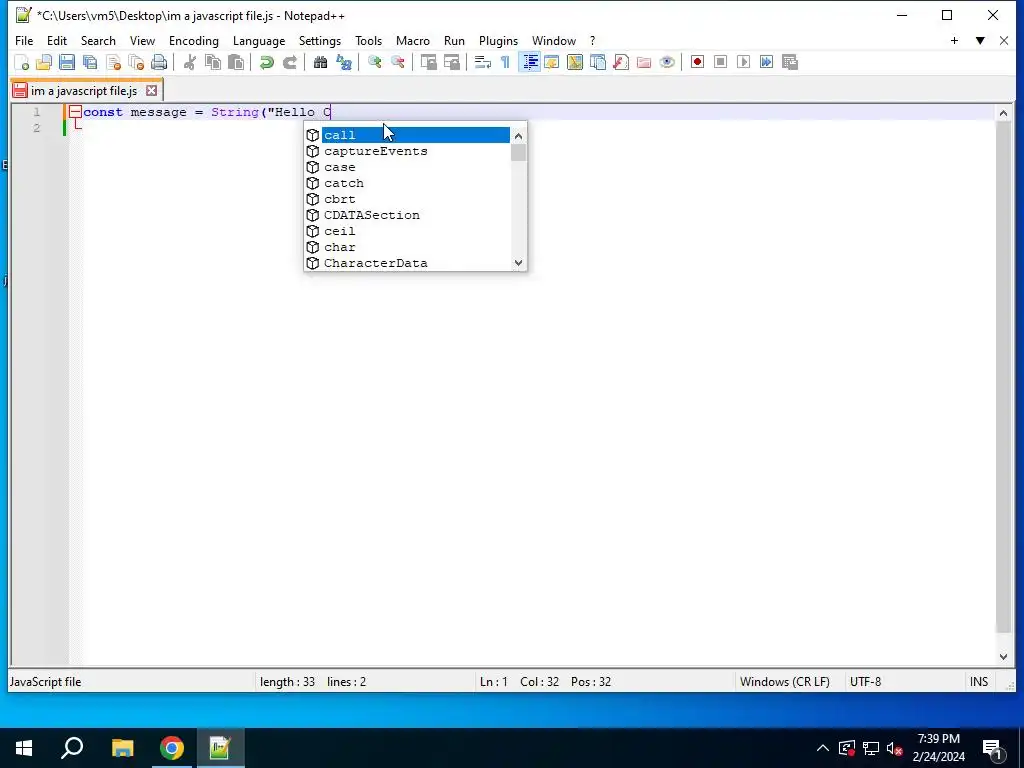Screen dimensions: 1024x768
Task: Toggle word wrap in the editor
Action: click(x=483, y=62)
